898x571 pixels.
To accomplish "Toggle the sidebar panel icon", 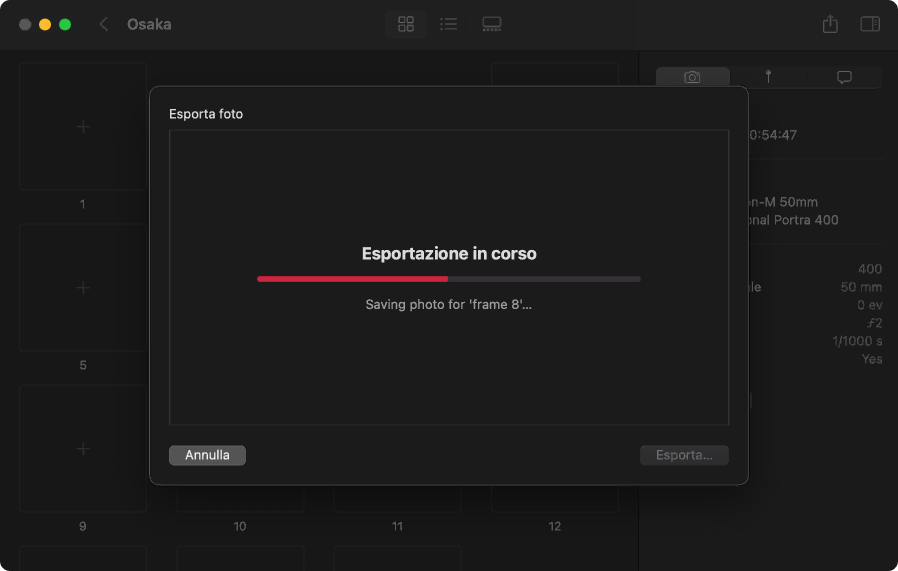I will 870,24.
